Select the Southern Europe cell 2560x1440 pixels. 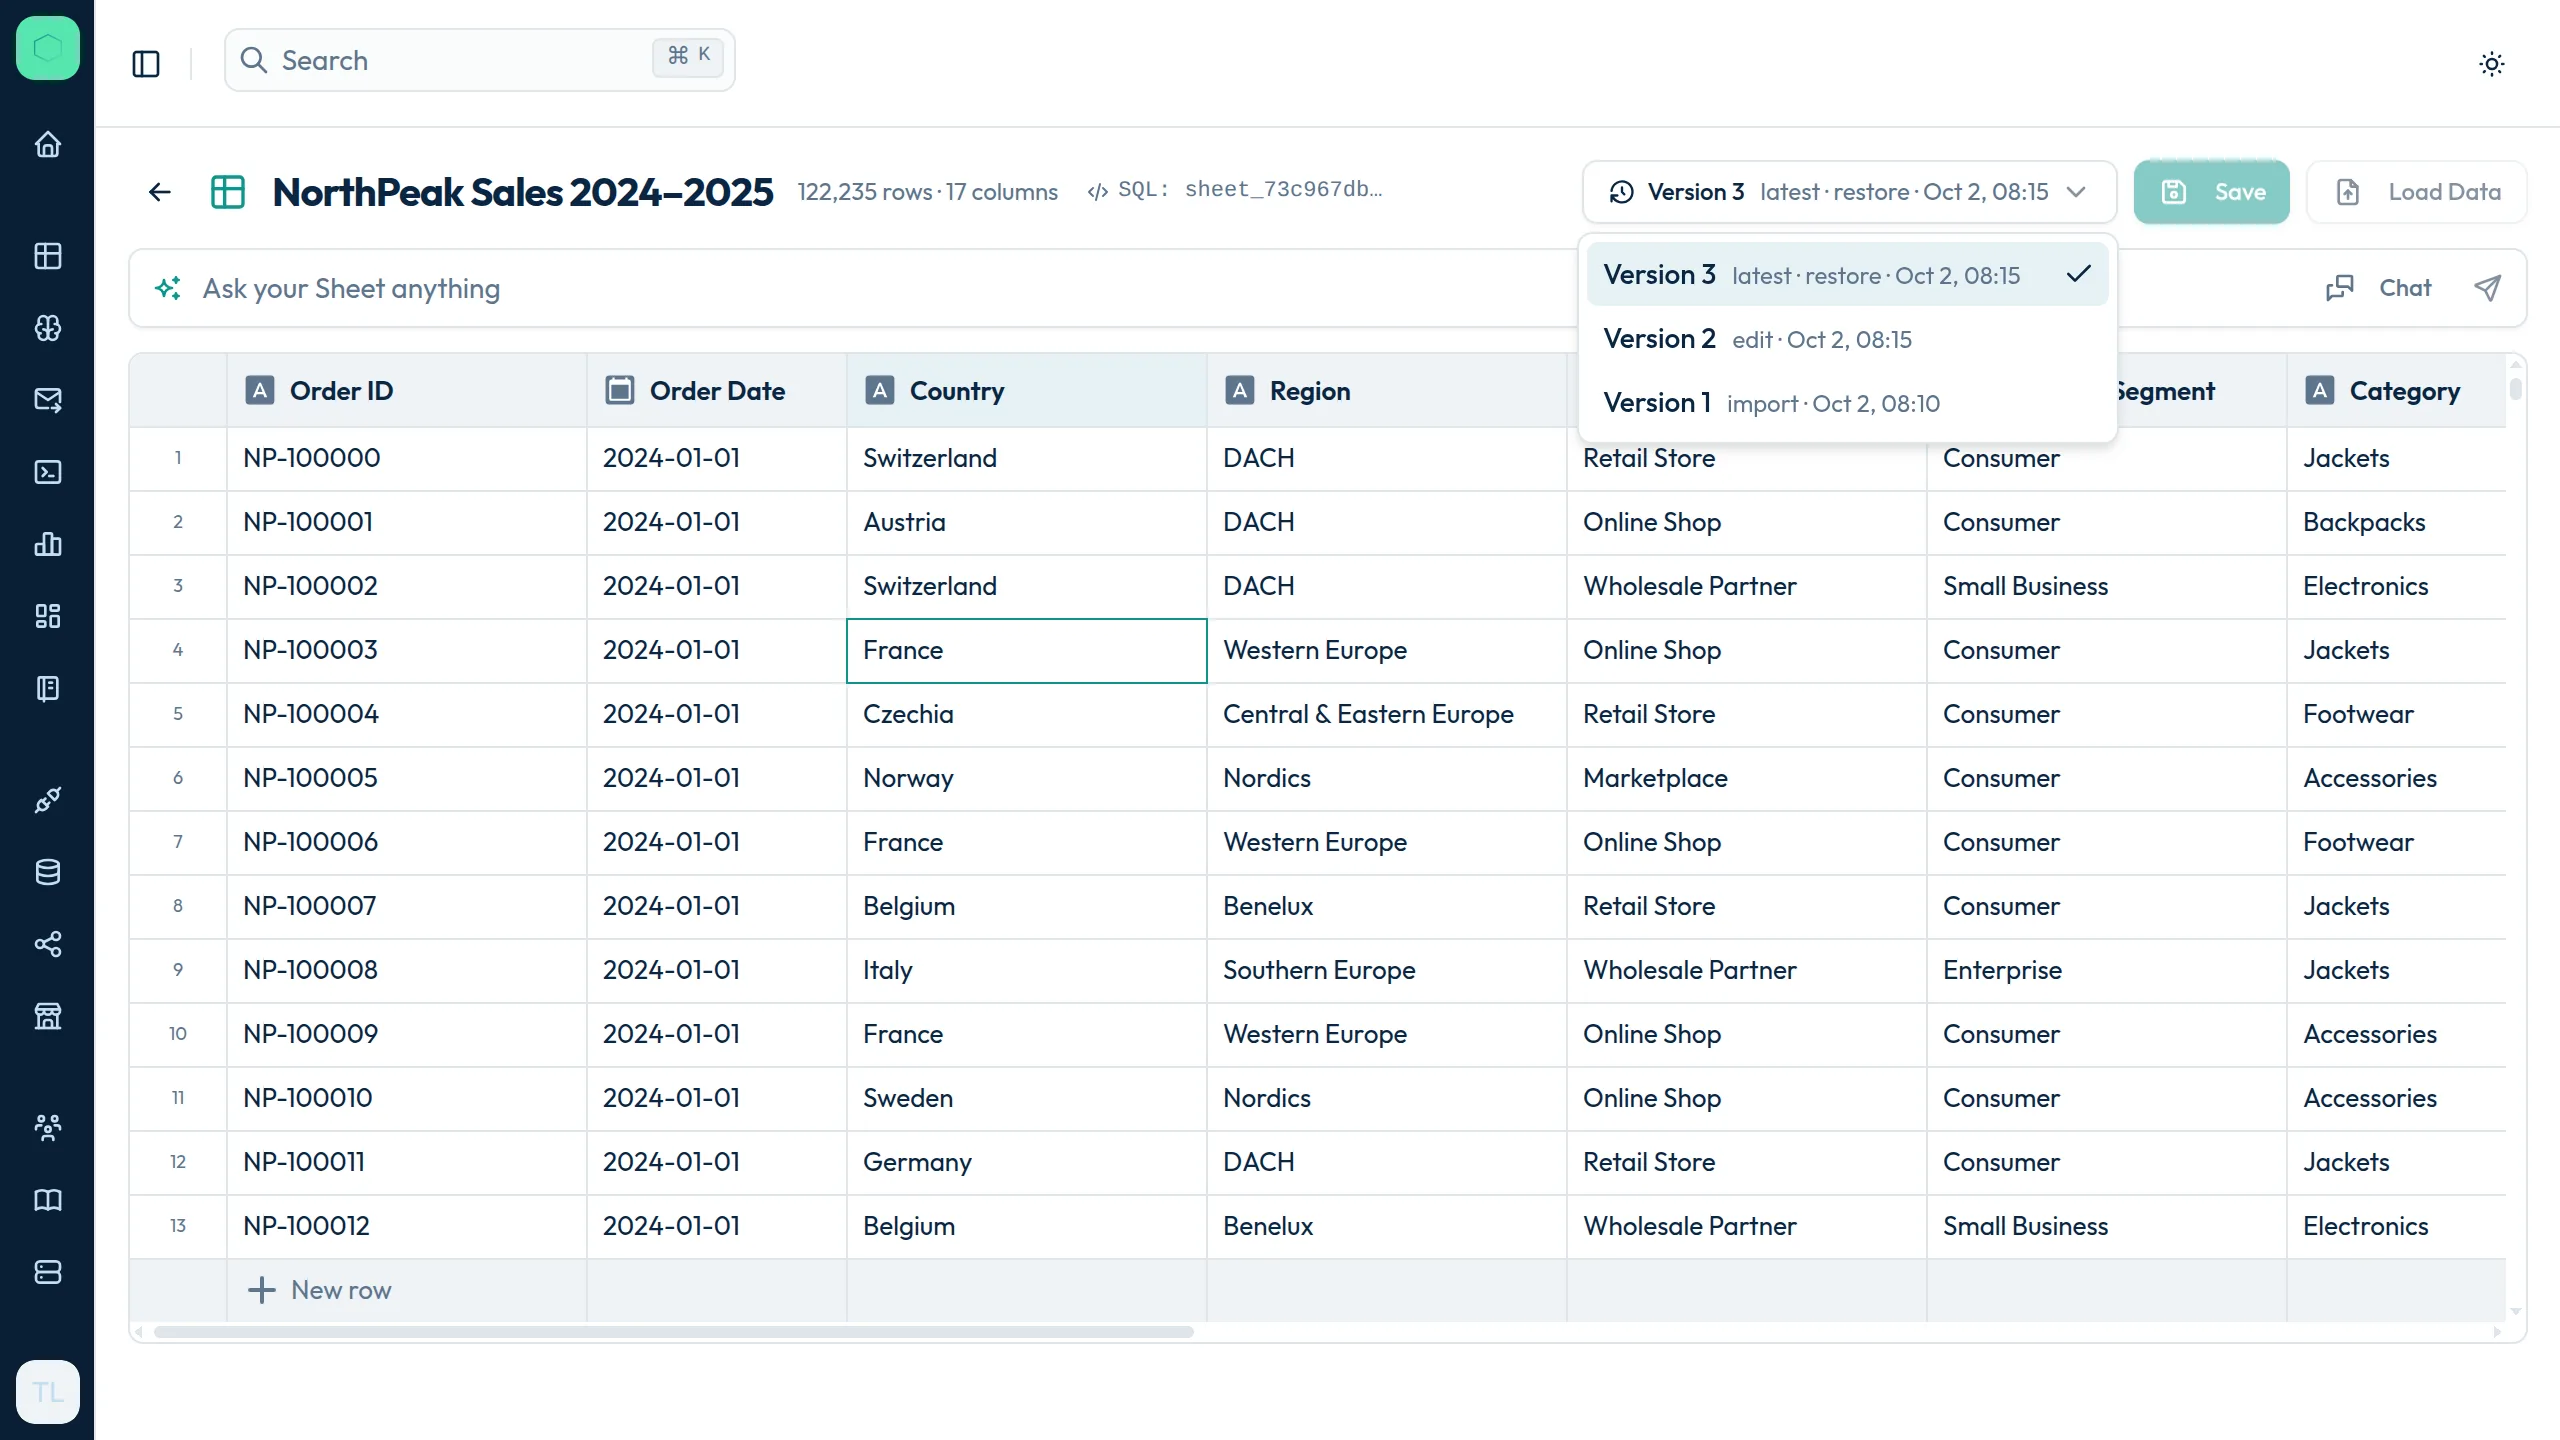tap(1387, 970)
